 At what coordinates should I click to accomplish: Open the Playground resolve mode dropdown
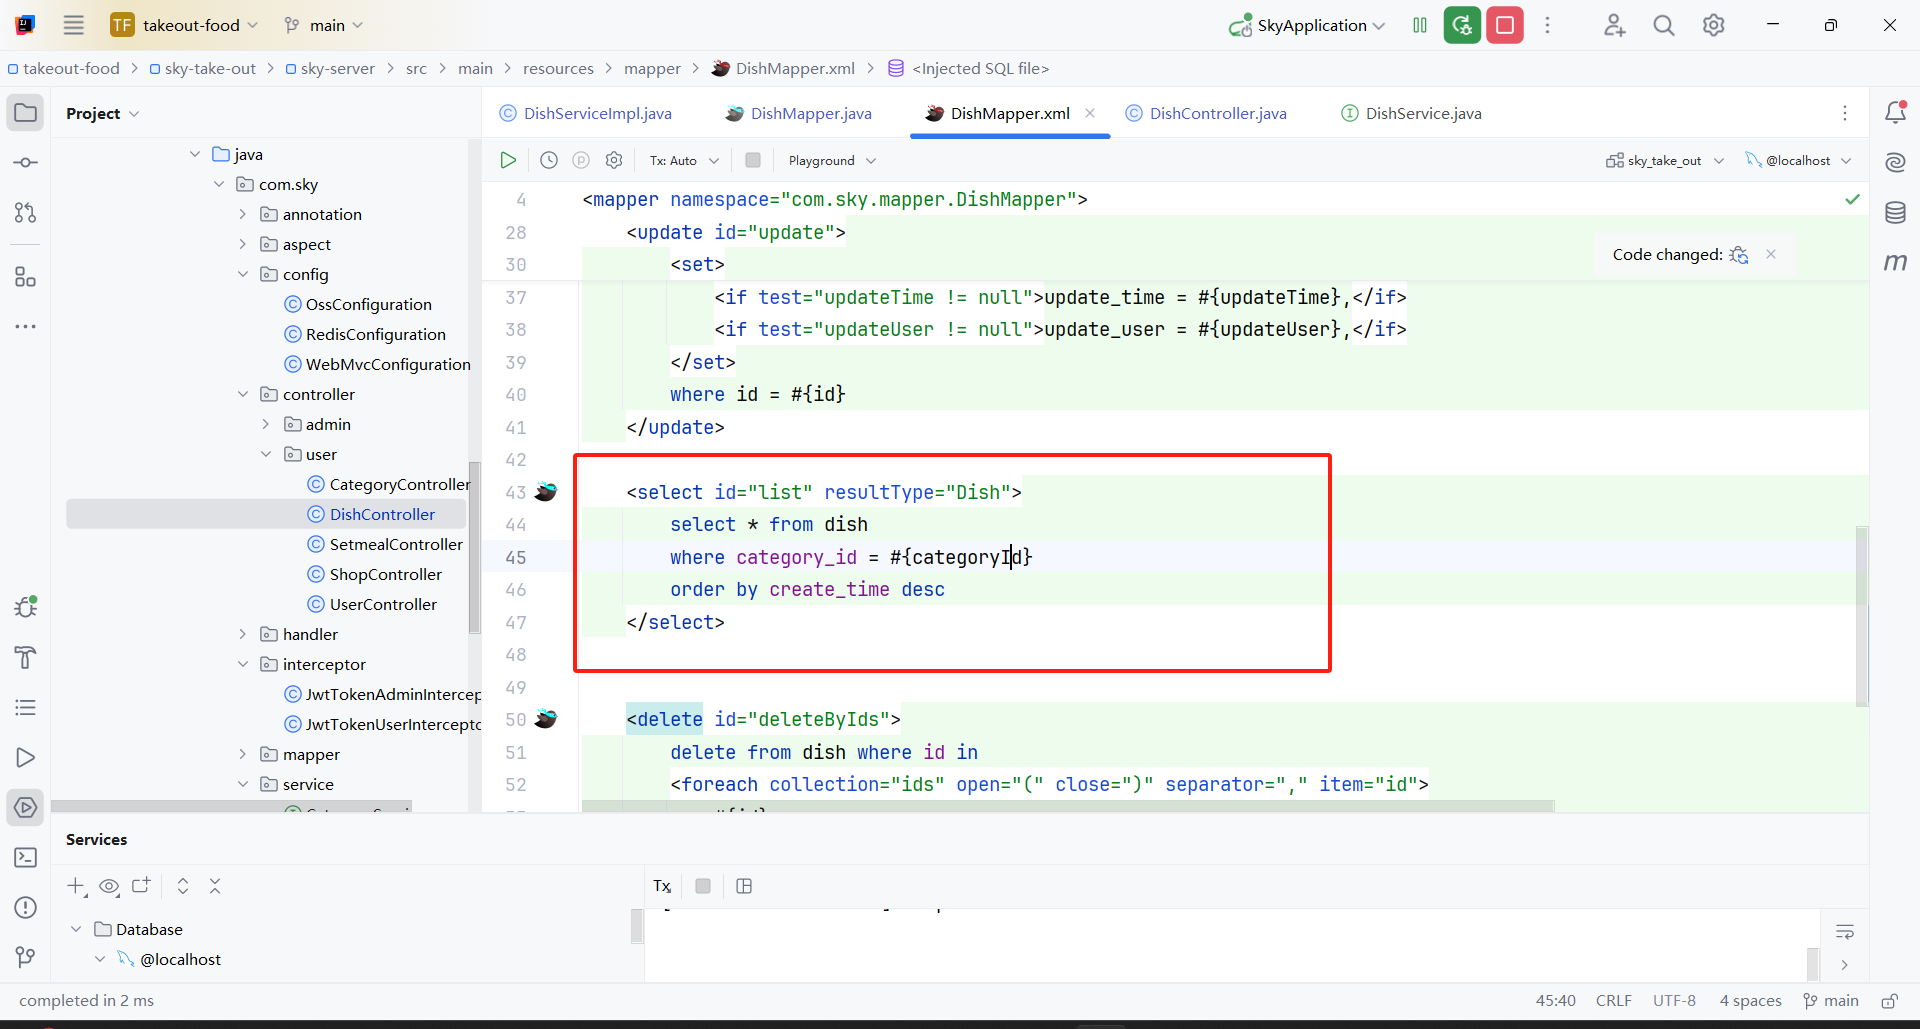tap(832, 160)
